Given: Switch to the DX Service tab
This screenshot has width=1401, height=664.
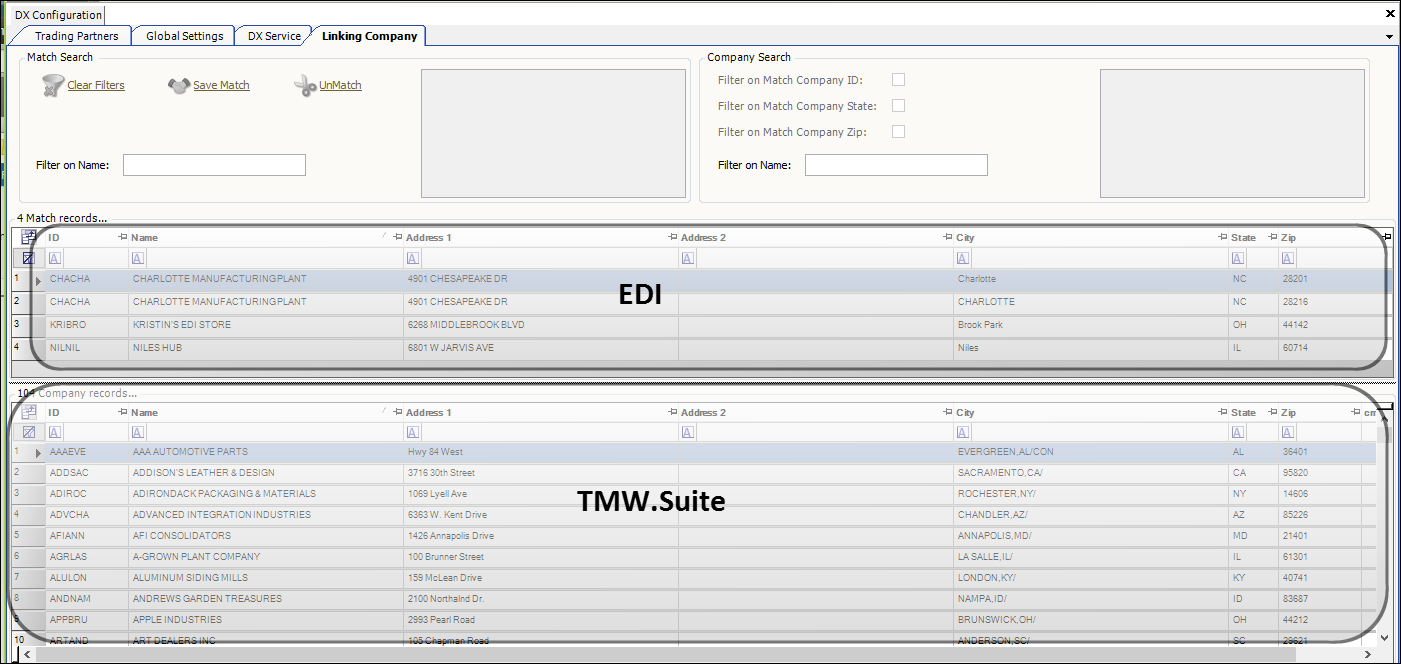Looking at the screenshot, I should pos(274,36).
